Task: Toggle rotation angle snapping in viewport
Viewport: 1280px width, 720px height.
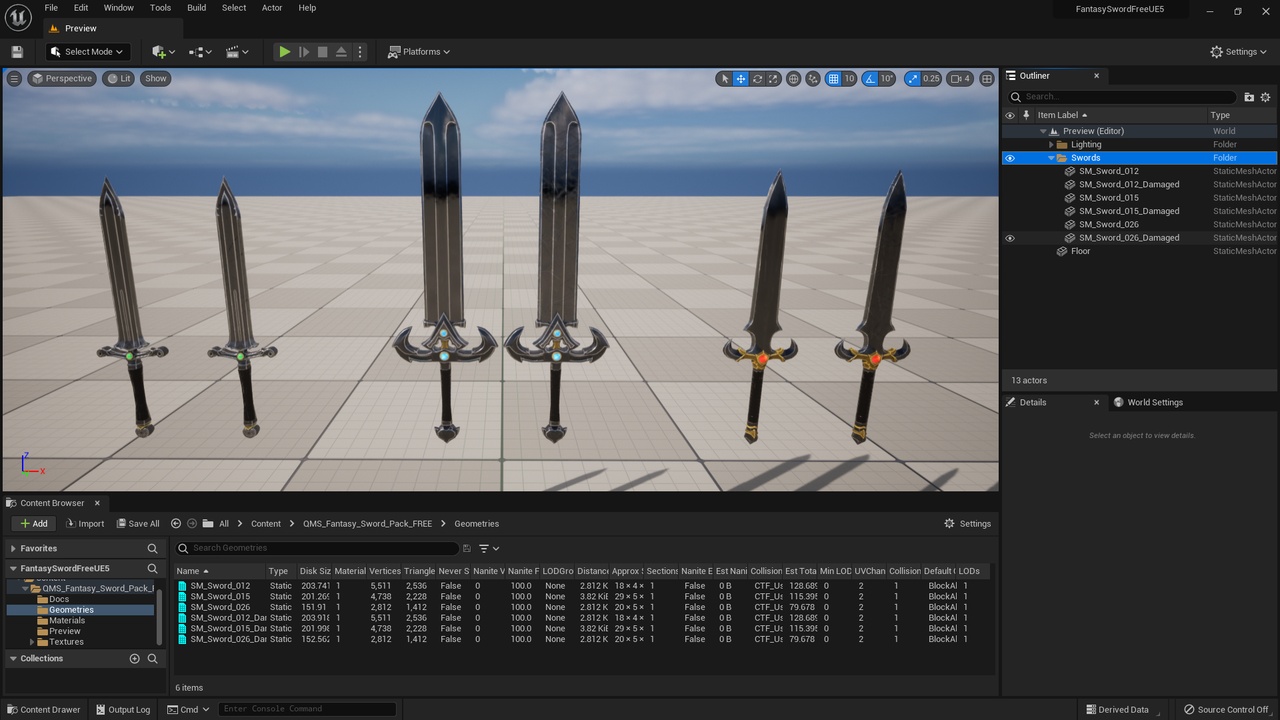Action: 870,79
